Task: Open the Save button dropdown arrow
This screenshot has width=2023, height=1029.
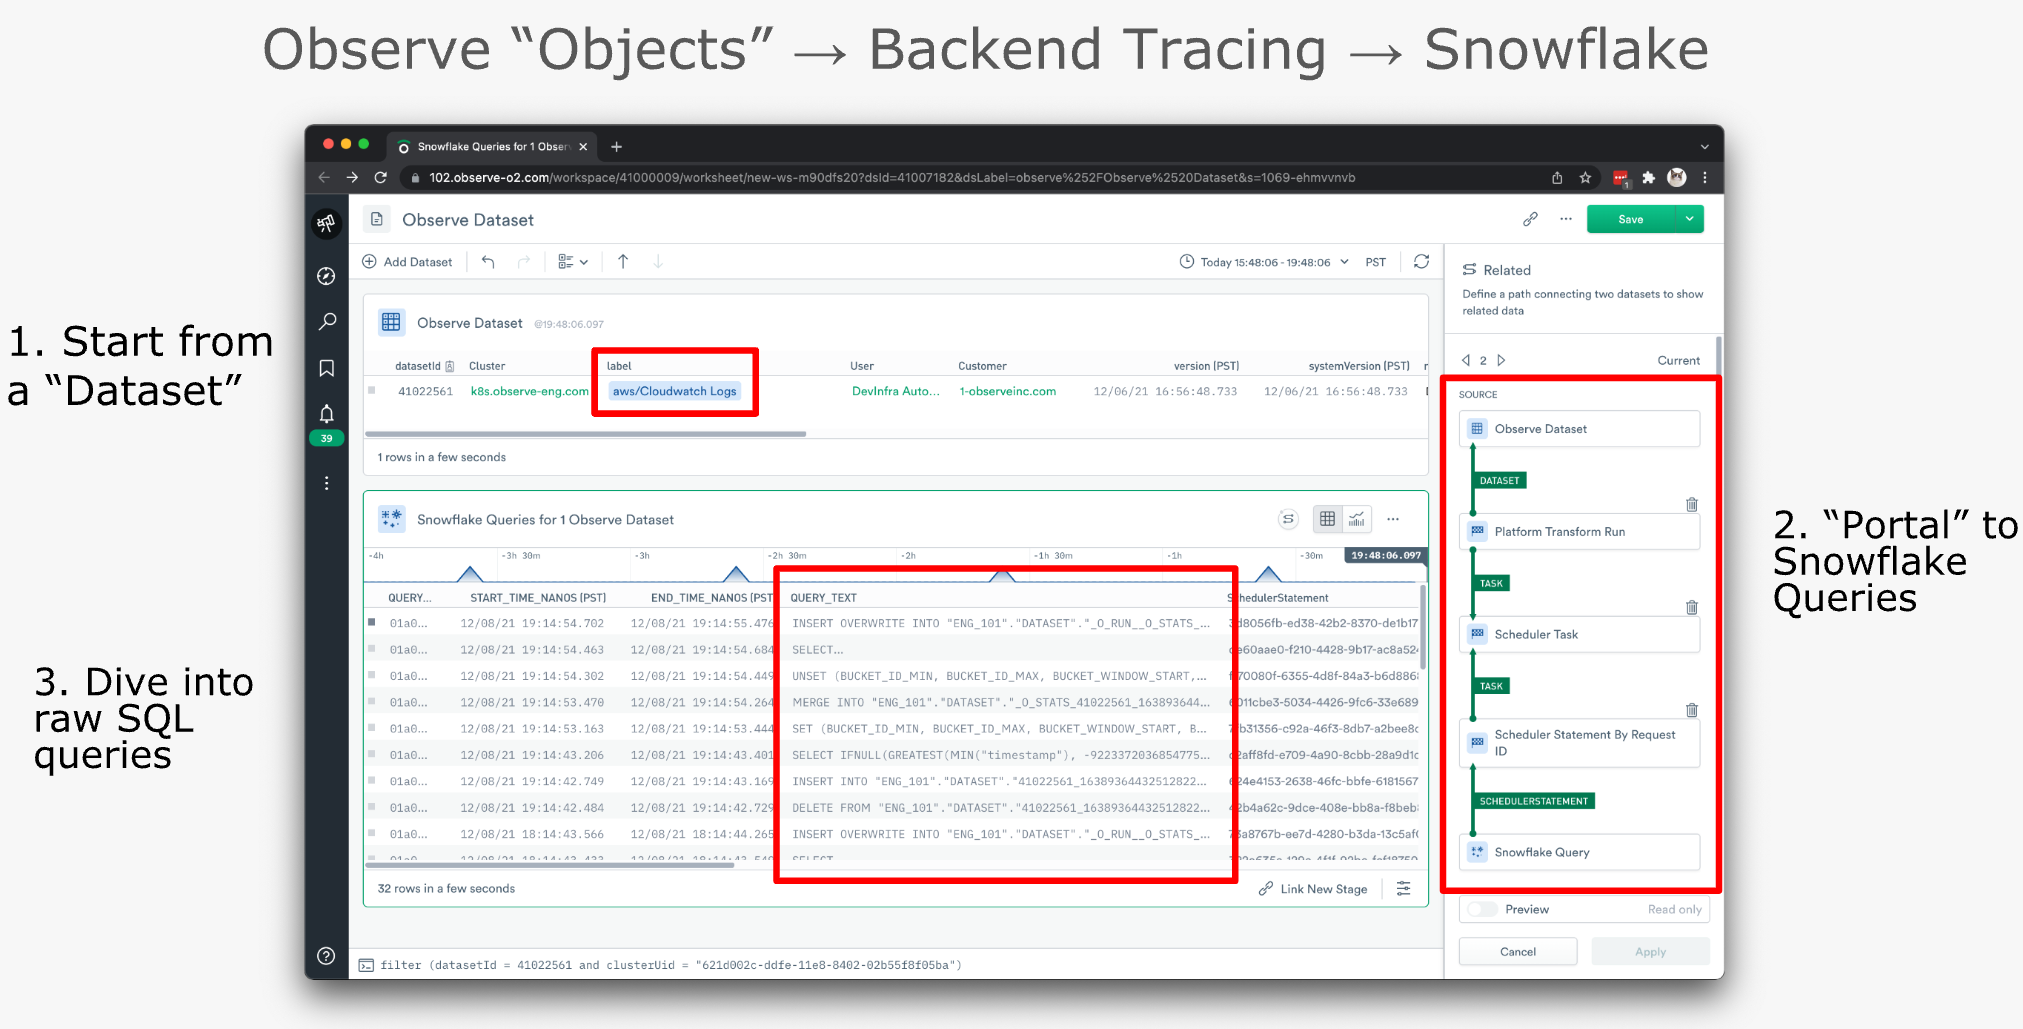Action: pyautogui.click(x=1690, y=219)
